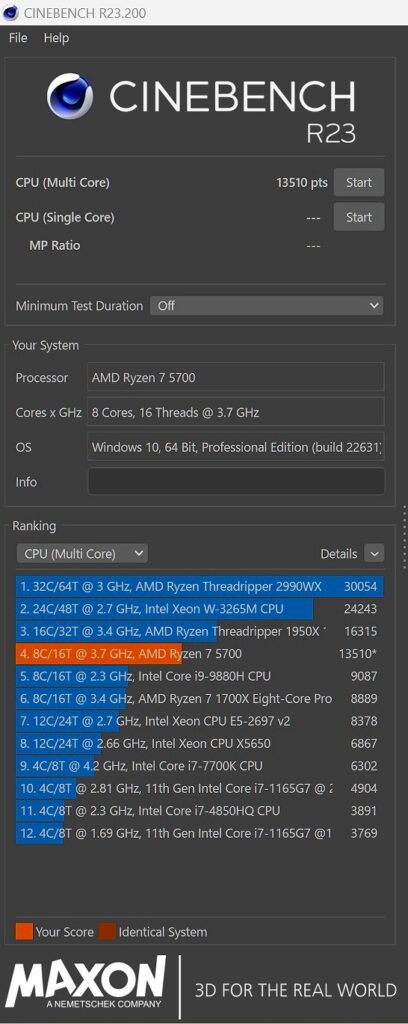Select the Xeon W-3265M ranking entry
Image resolution: width=408 pixels, height=1024 pixels.
click(x=200, y=609)
